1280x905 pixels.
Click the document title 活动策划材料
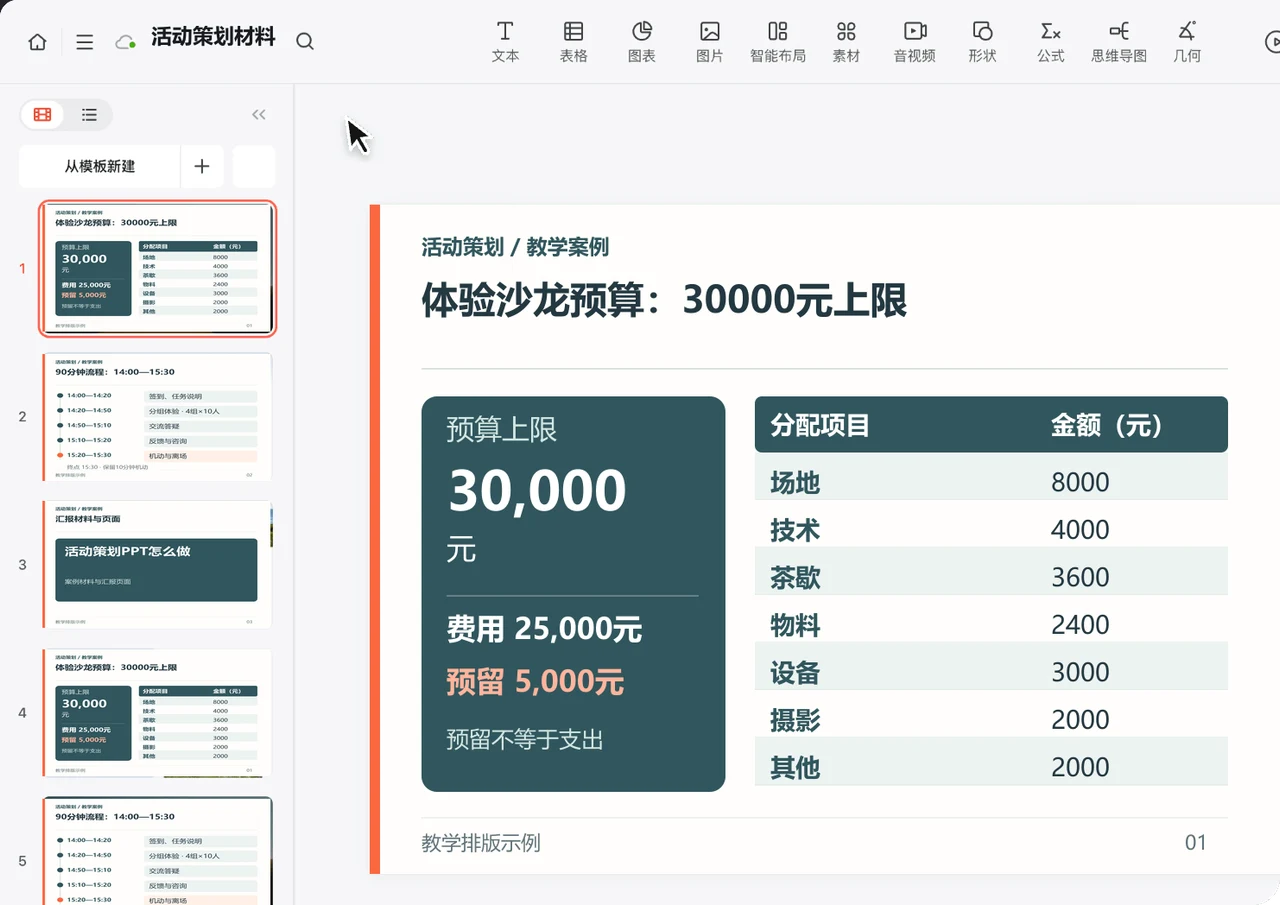[213, 39]
